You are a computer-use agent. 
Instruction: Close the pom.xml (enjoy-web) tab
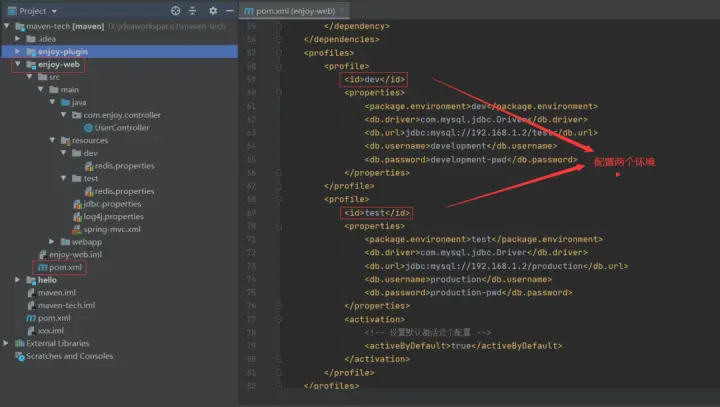(342, 11)
